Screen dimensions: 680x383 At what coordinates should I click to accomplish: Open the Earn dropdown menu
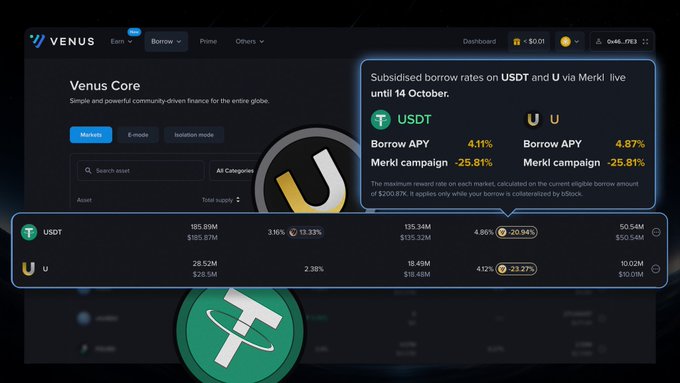tap(121, 41)
